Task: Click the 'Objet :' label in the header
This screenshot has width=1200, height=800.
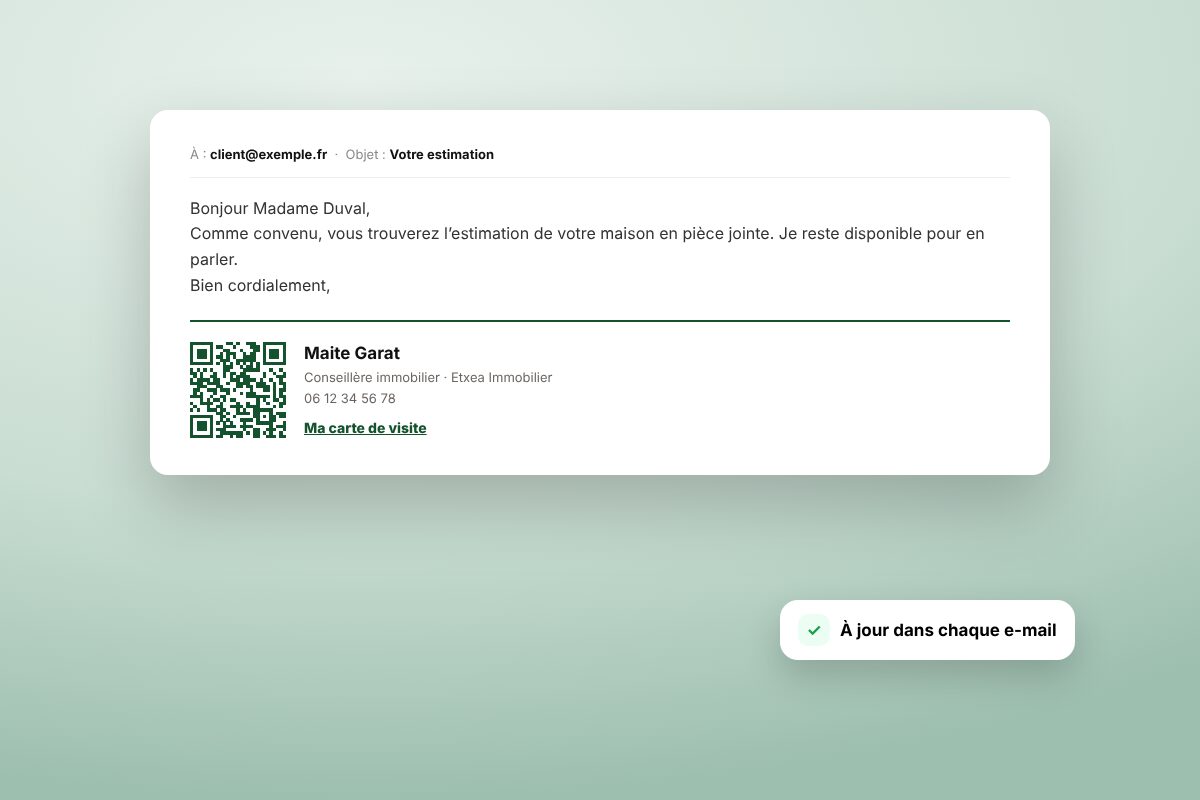Action: 365,154
